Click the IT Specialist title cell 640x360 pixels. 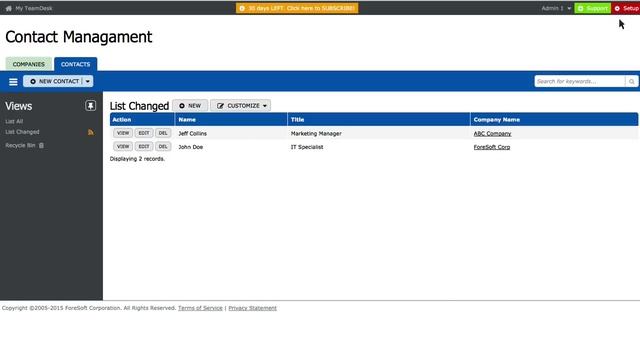coord(307,147)
